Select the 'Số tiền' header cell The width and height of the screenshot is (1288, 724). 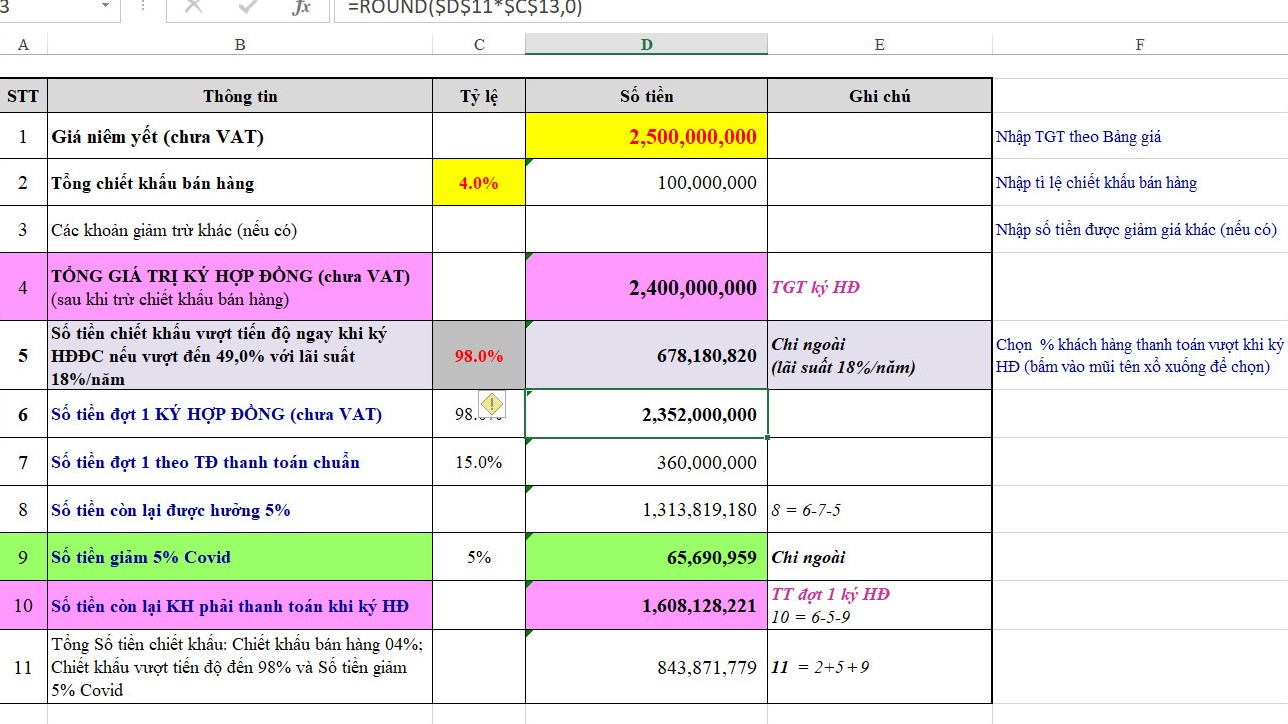coord(646,96)
